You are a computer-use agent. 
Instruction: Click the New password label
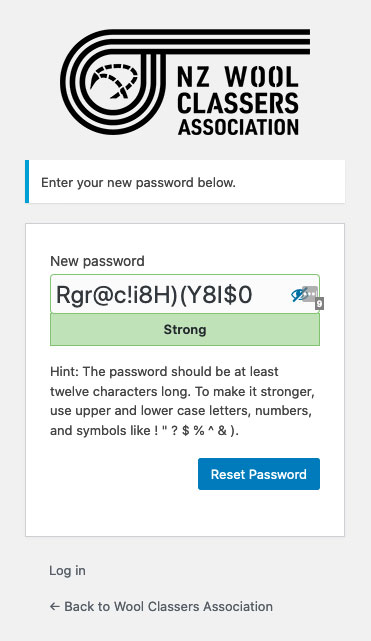coord(97,261)
